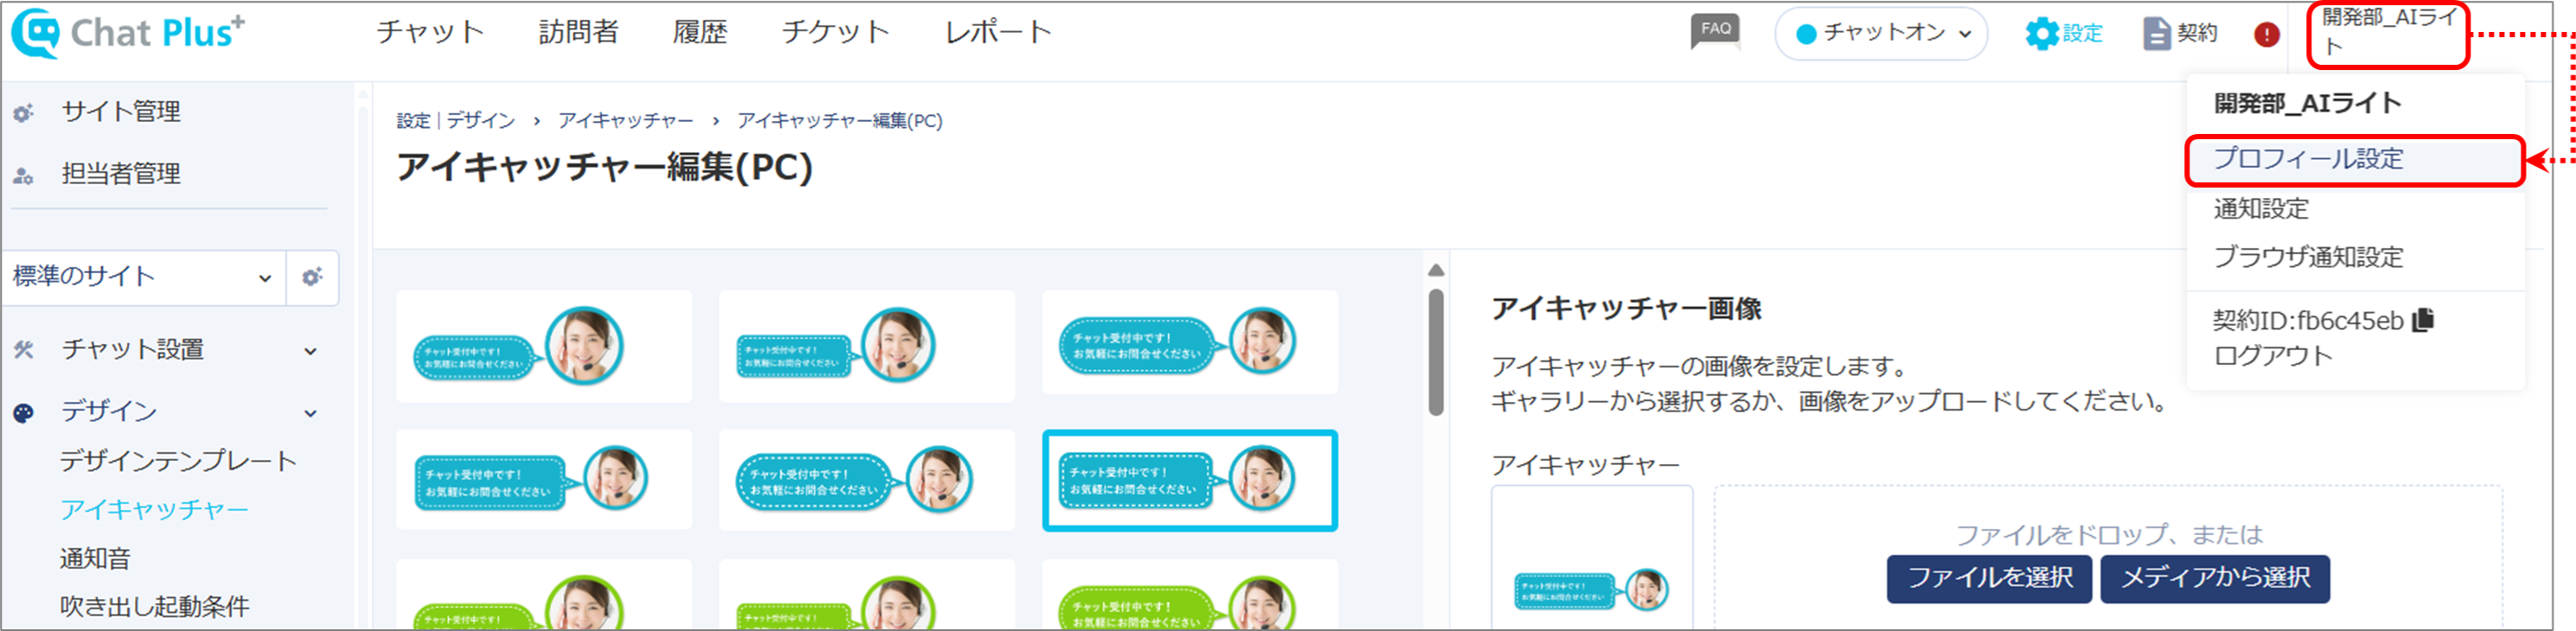Open デザインテンプレート sidebar item
The image size is (2576, 631).
click(x=178, y=461)
